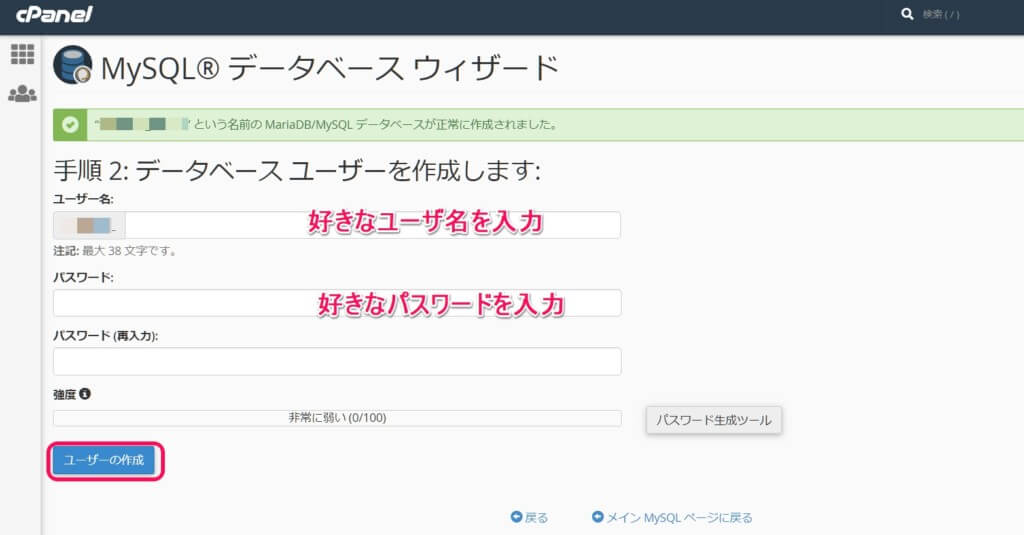Click the 戻る link
Screen dimensions: 1024x535
tap(536, 518)
